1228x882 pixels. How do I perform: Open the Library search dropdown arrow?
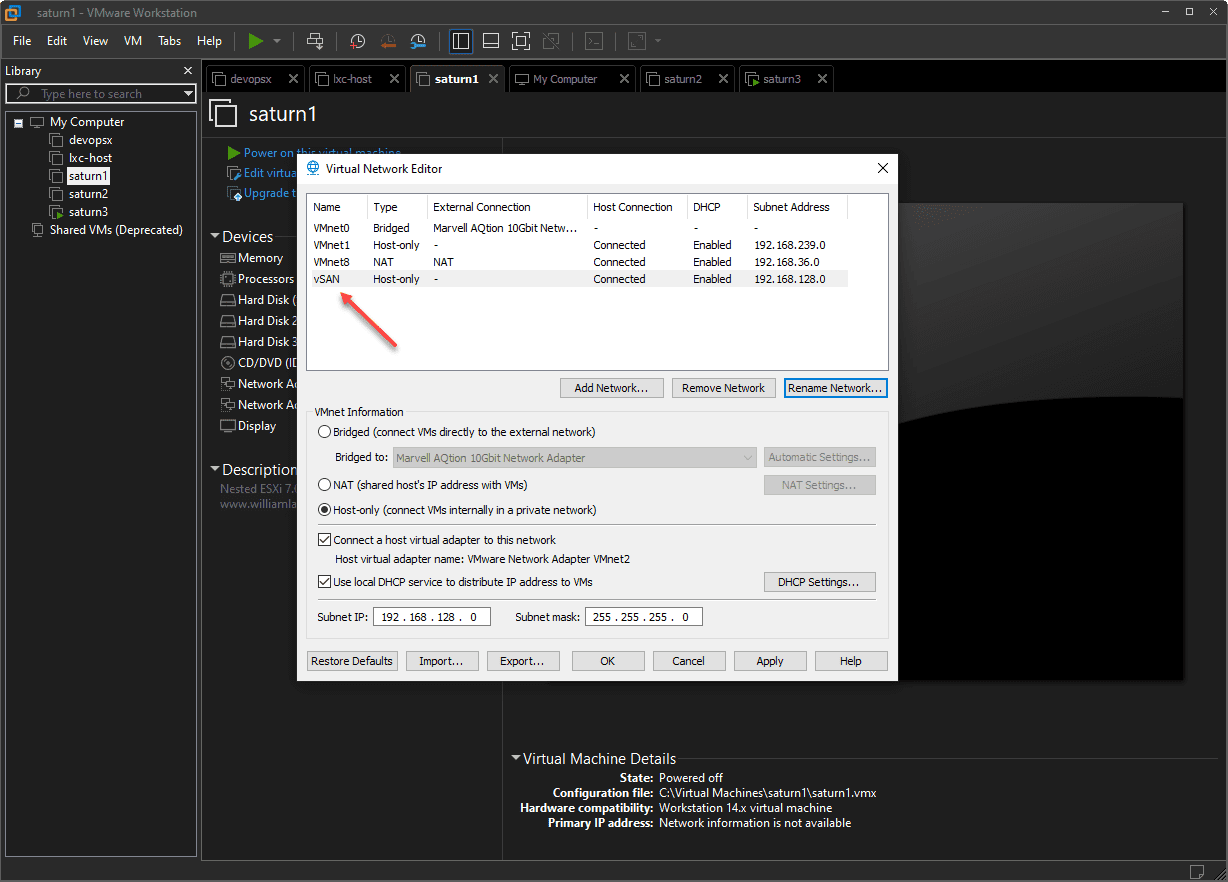pyautogui.click(x=188, y=94)
